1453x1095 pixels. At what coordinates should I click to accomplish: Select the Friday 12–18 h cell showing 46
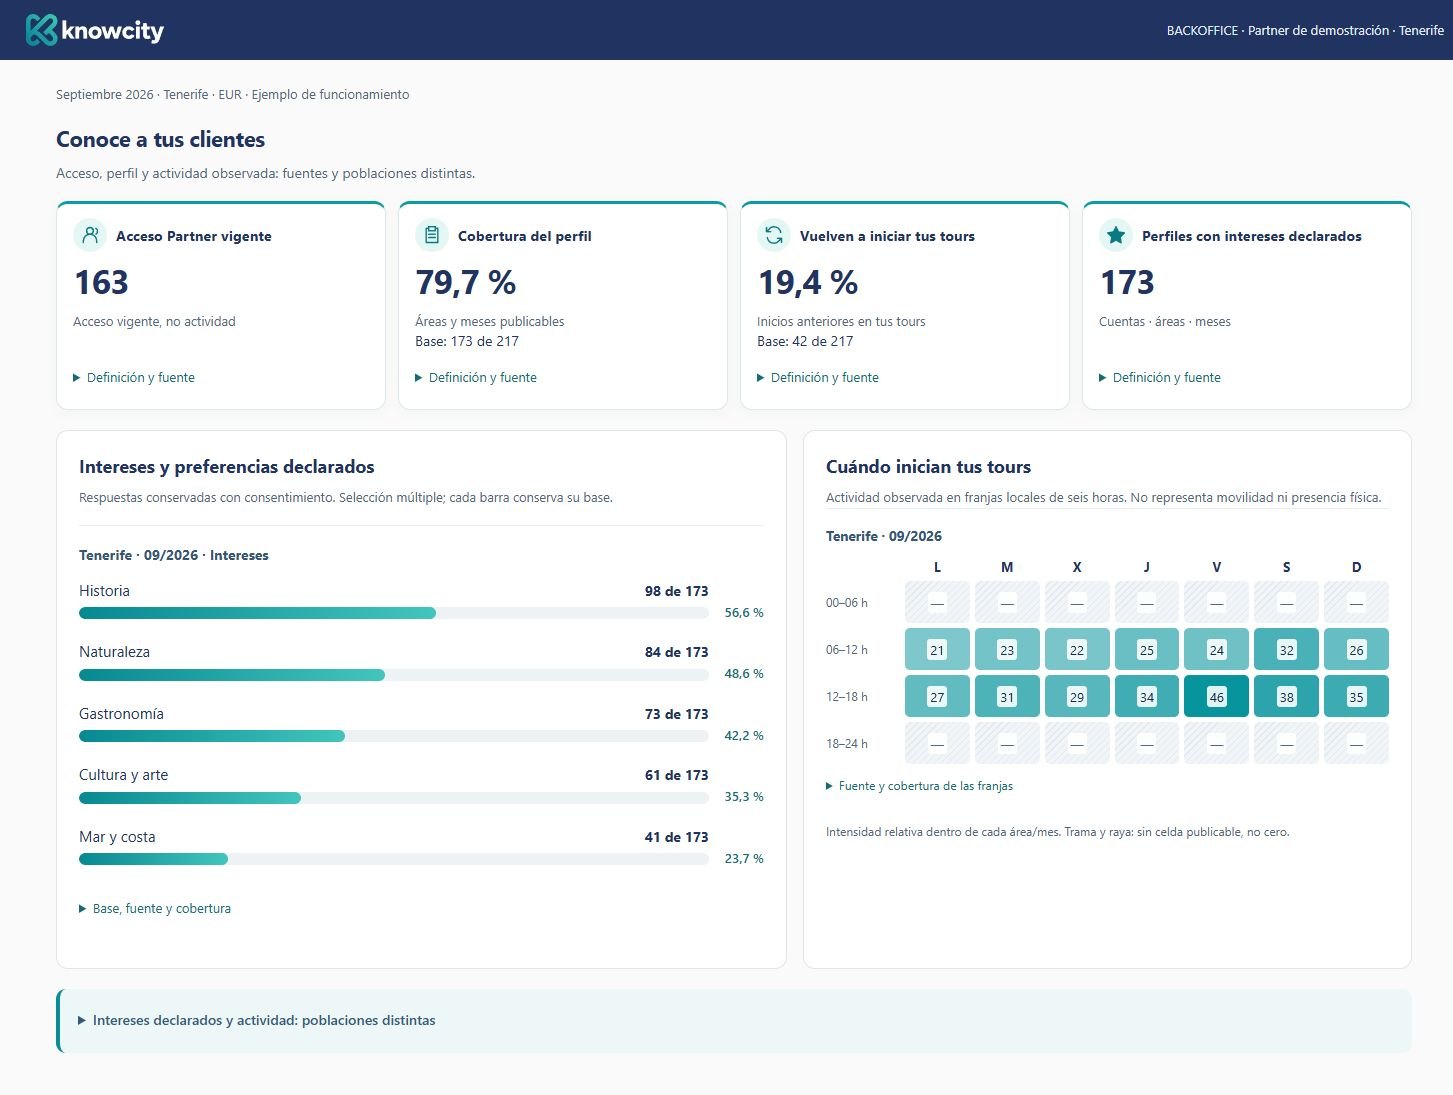tap(1216, 696)
